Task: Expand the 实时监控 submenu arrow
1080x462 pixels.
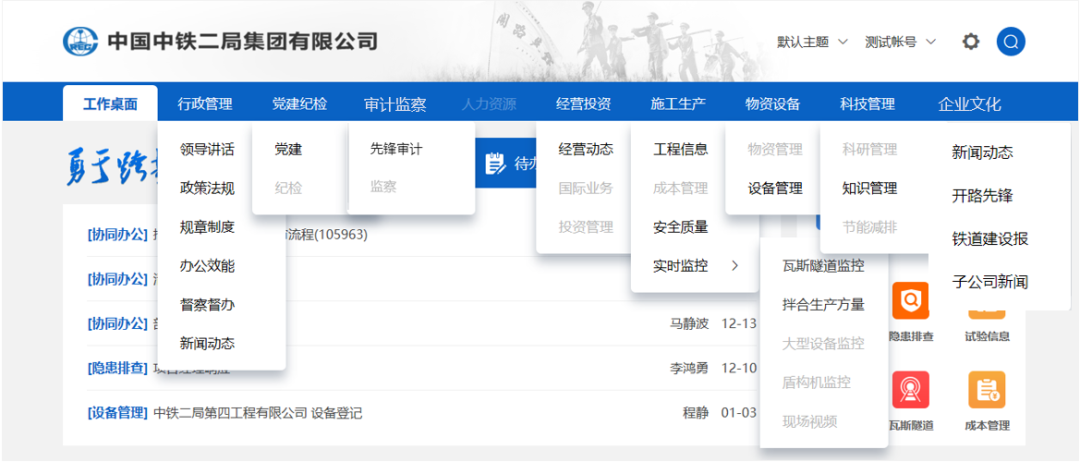Action: click(735, 266)
